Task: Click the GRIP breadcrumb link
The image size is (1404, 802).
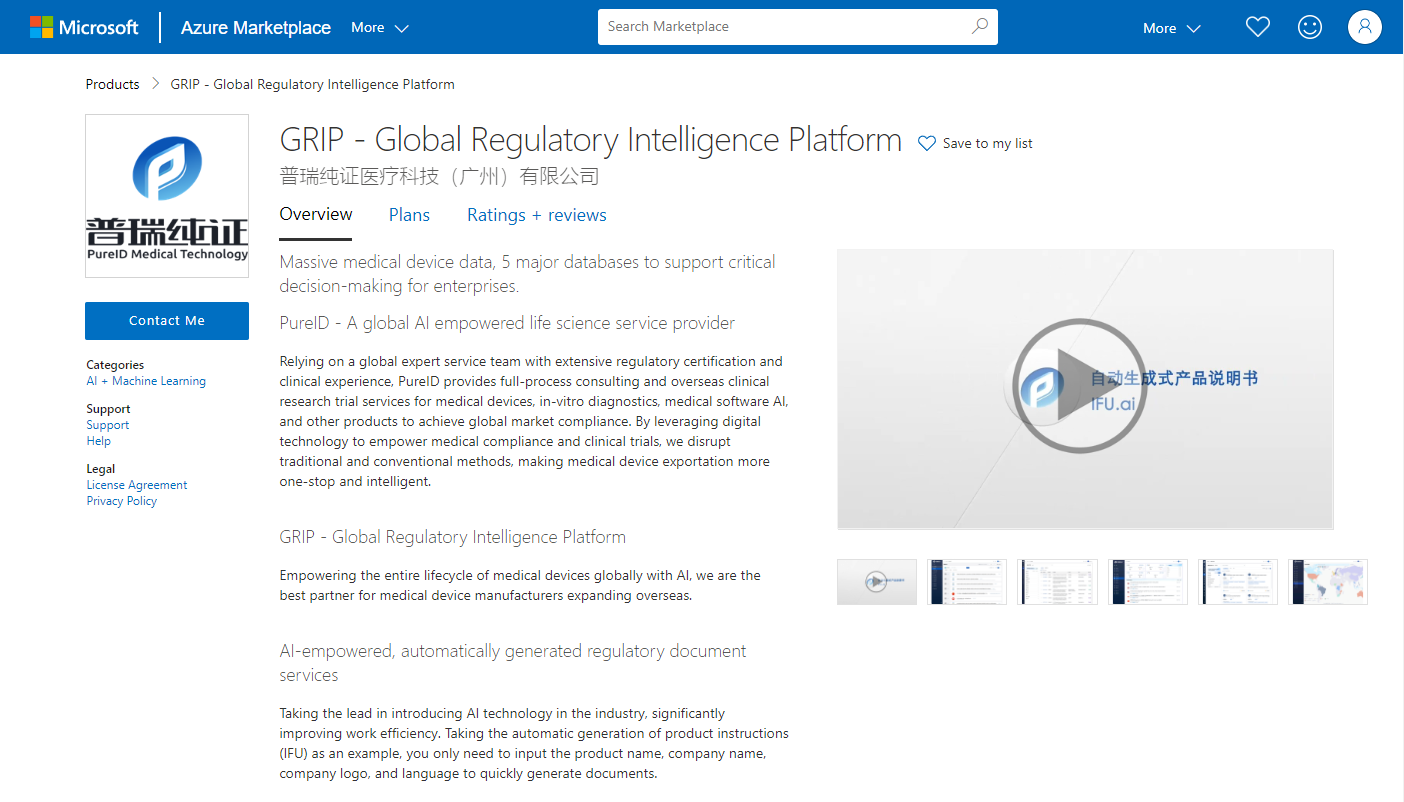Action: coord(312,84)
